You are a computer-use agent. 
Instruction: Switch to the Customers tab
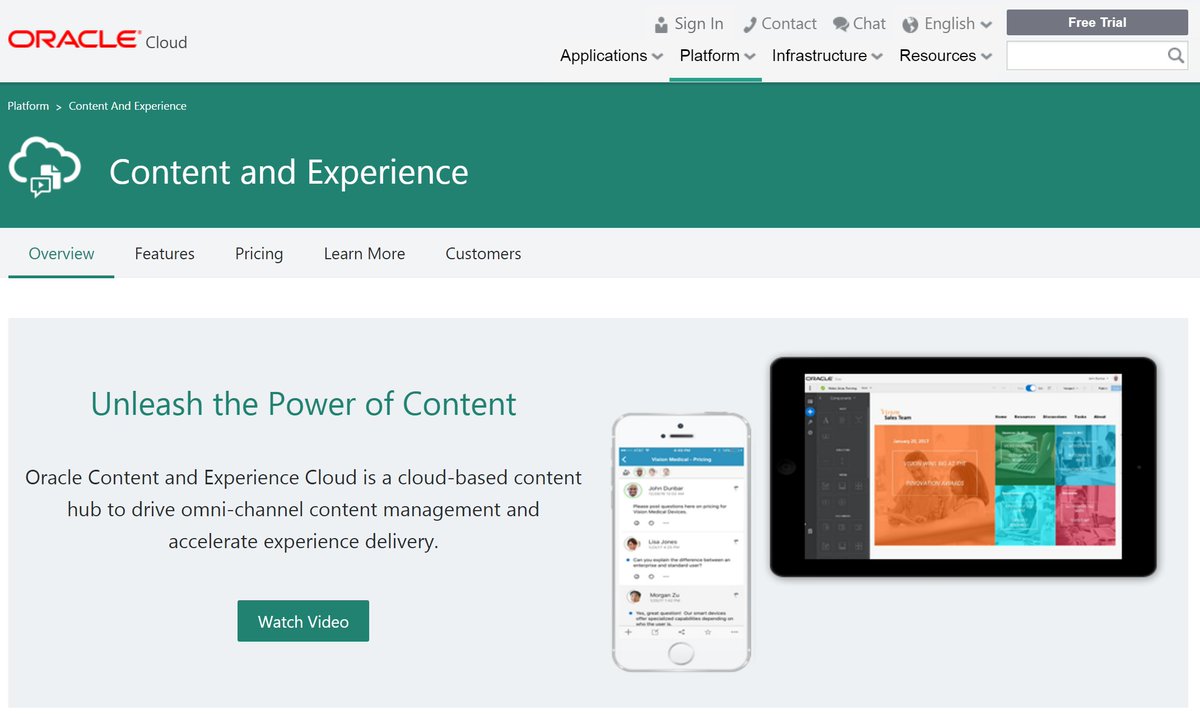(x=483, y=254)
